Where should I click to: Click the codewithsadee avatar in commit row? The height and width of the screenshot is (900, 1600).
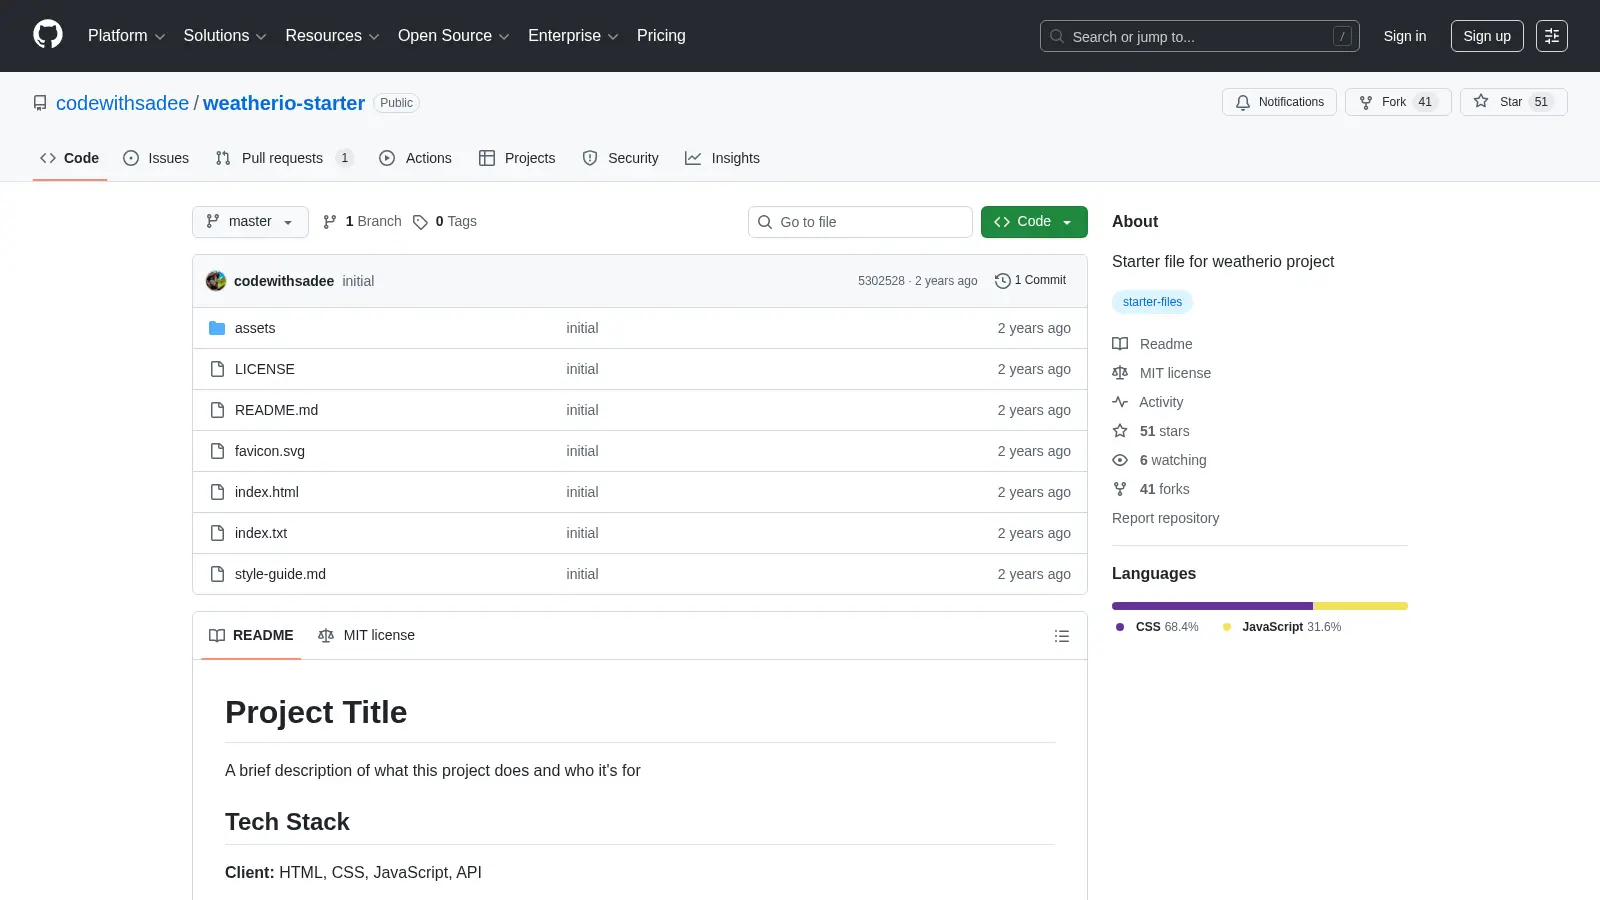(216, 281)
